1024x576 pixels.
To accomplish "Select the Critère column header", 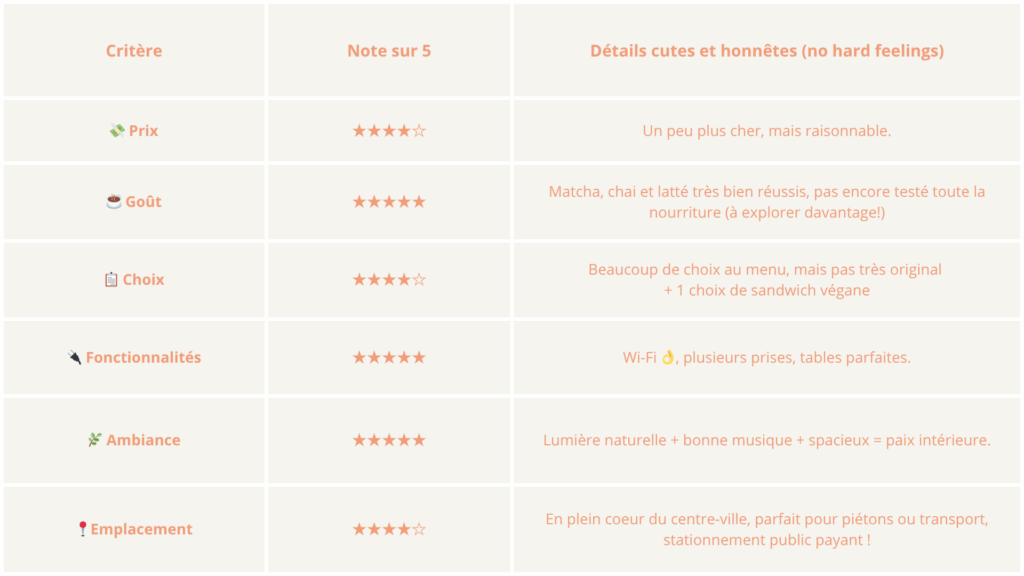I will [134, 51].
